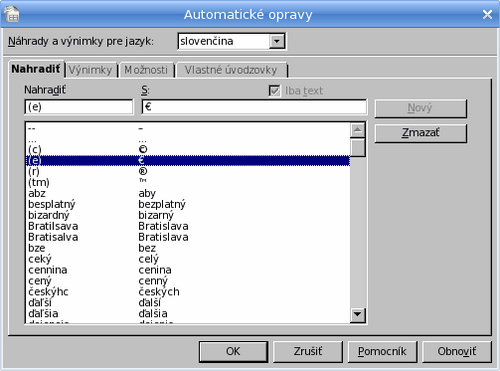Select the (tm) trademark row
500x371 pixels.
188,182
